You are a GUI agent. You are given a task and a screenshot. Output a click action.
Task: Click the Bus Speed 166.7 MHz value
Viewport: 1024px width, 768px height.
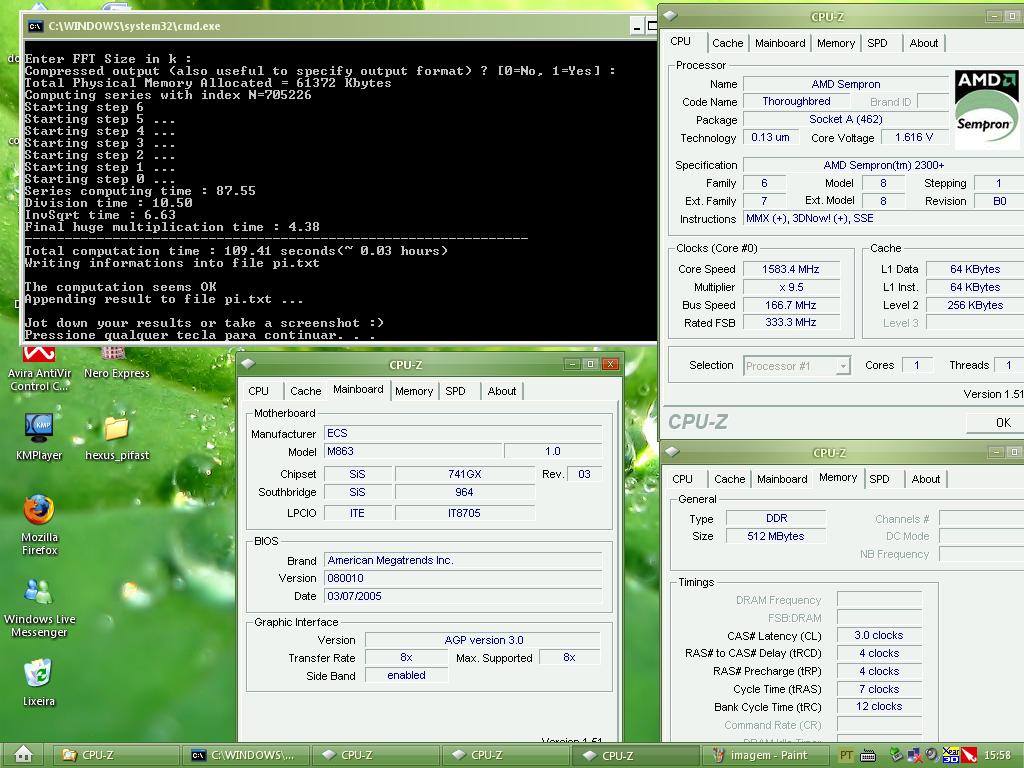click(x=791, y=305)
